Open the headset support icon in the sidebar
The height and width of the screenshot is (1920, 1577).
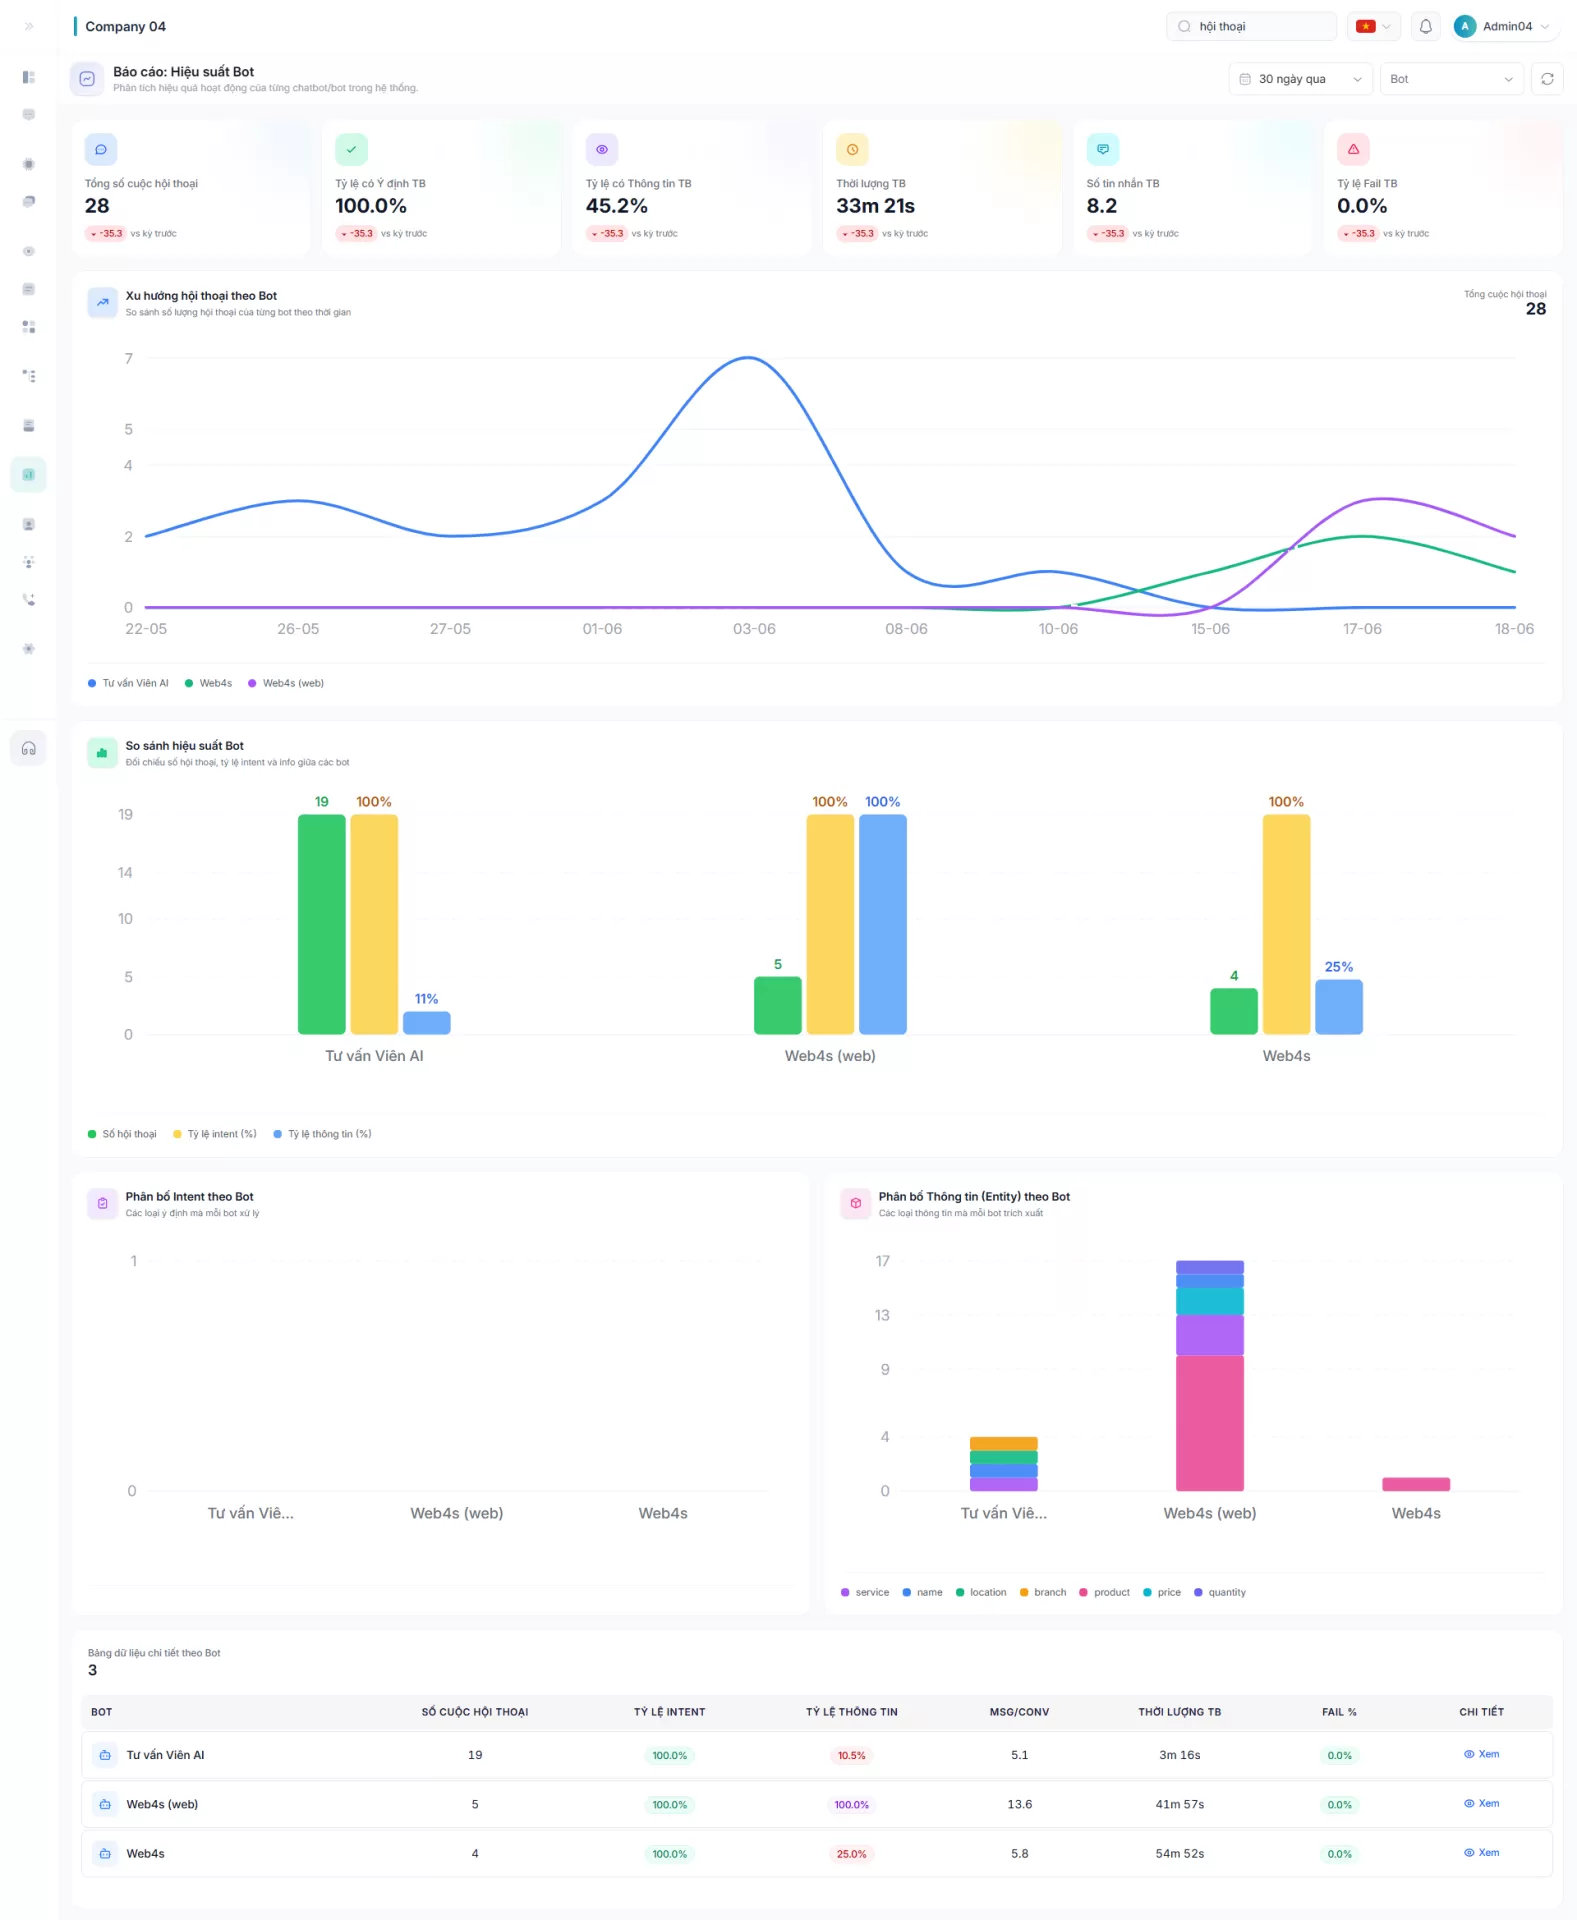(29, 748)
